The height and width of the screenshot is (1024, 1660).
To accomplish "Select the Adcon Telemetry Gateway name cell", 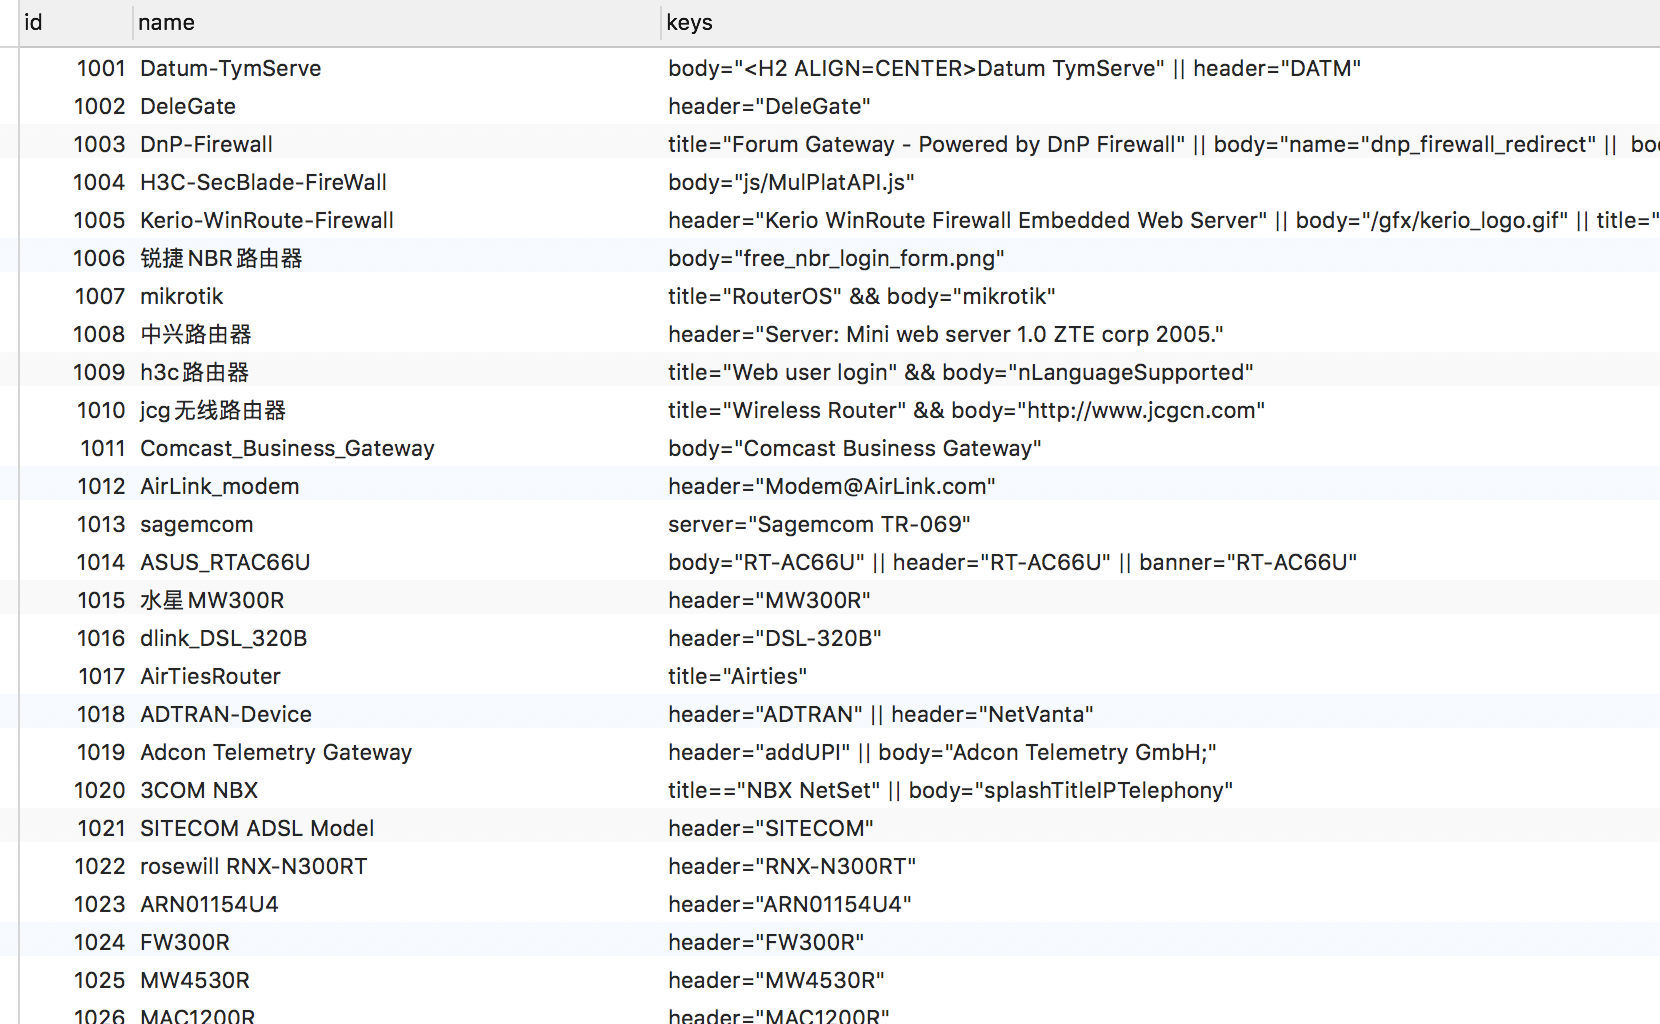I will point(397,752).
